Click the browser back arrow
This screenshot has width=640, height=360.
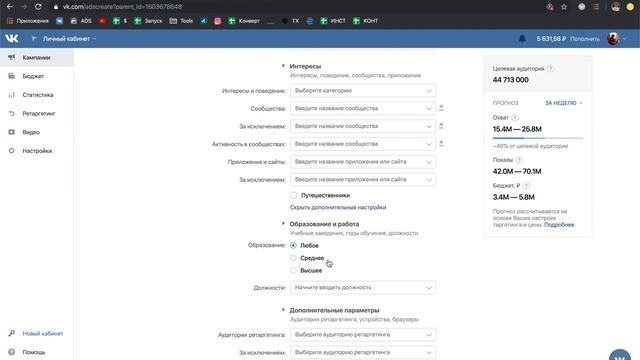coord(9,7)
